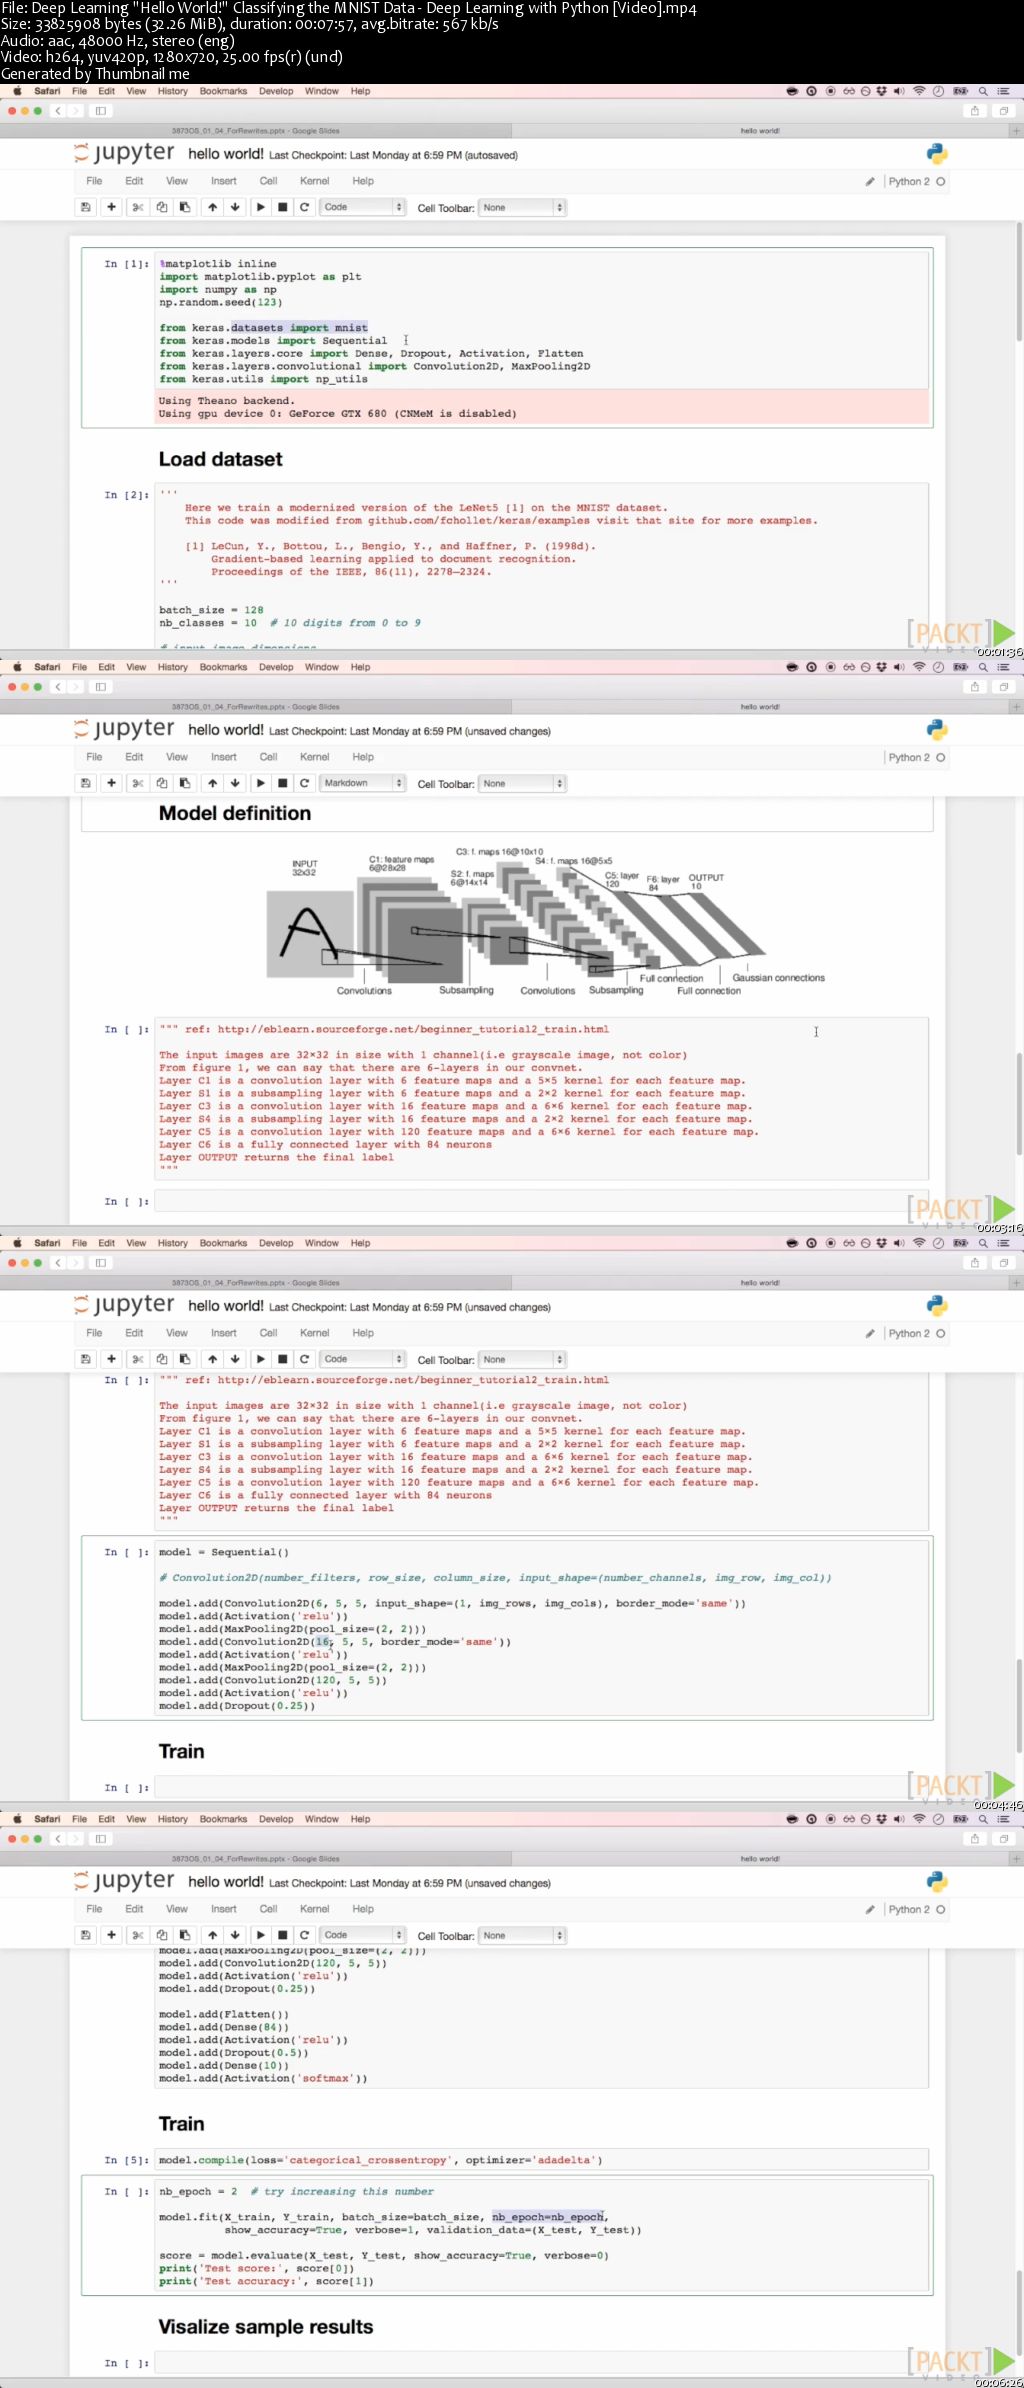Click model.compile categorical_crossentropy line
Viewport: 1024px width, 2388px height.
[x=381, y=2160]
